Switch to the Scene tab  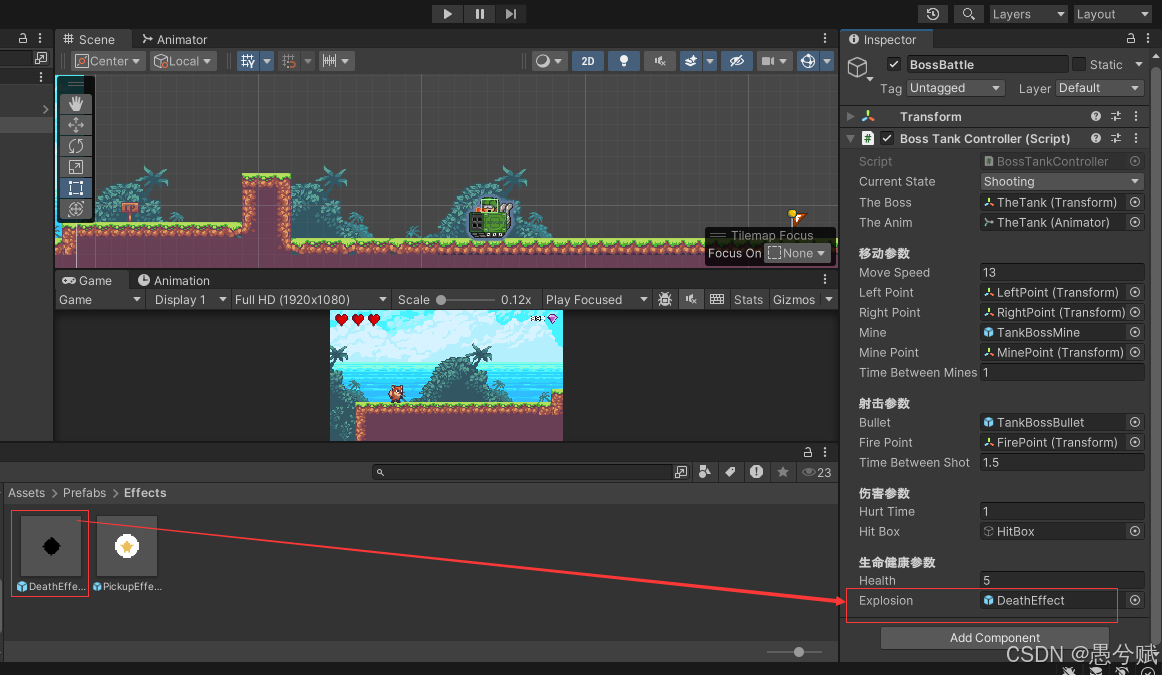pos(89,39)
